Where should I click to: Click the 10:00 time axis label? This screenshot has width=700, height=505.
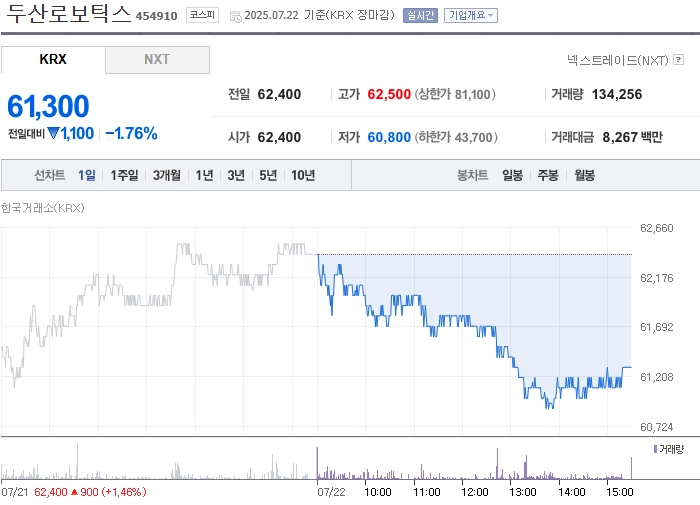click(x=378, y=492)
